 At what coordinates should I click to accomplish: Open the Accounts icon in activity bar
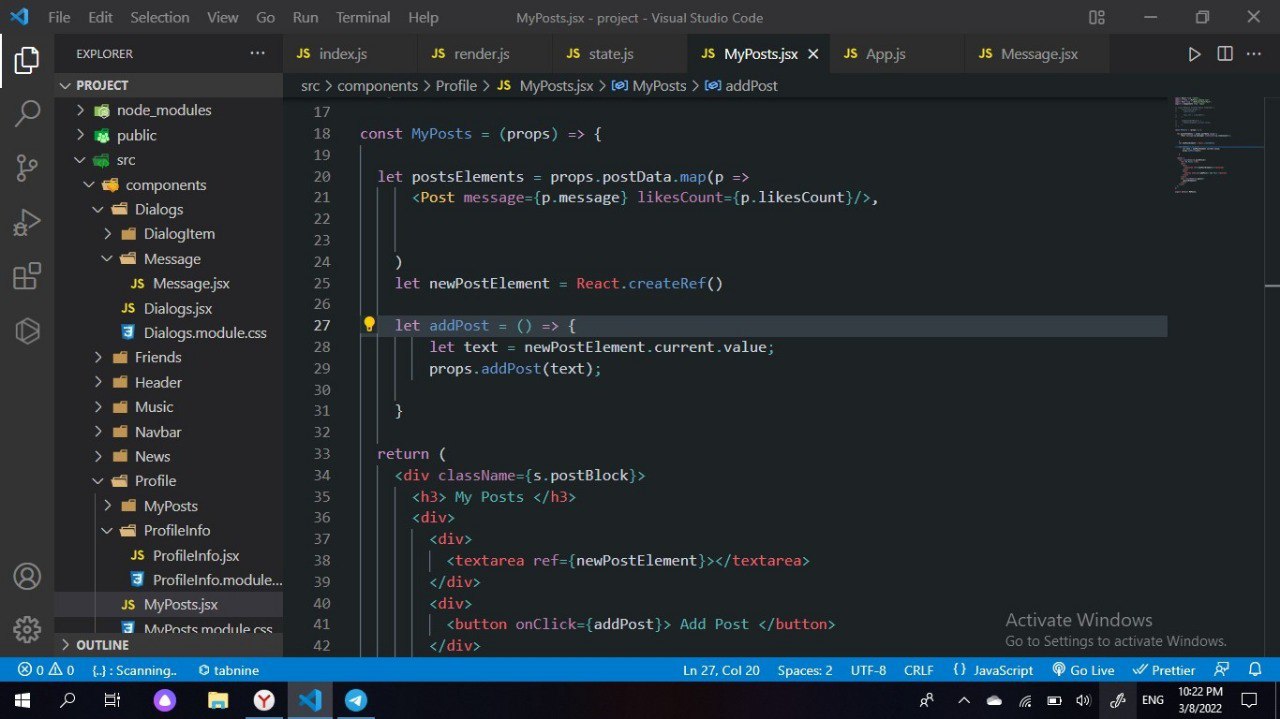[27, 576]
